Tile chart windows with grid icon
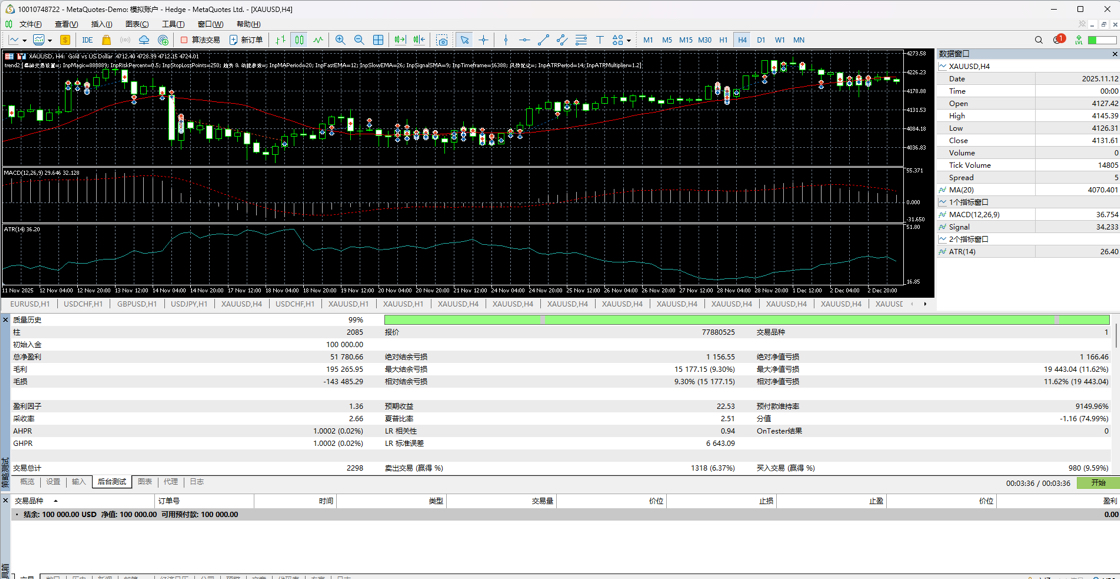The image size is (1120, 579). point(378,40)
